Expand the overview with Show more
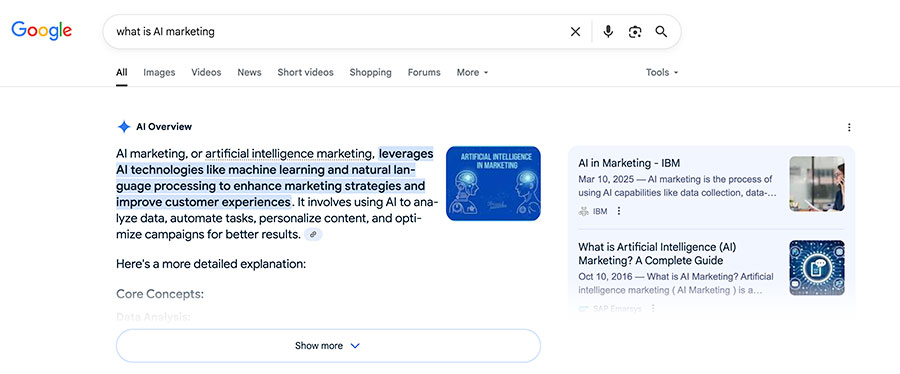The width and height of the screenshot is (900, 374). (328, 345)
